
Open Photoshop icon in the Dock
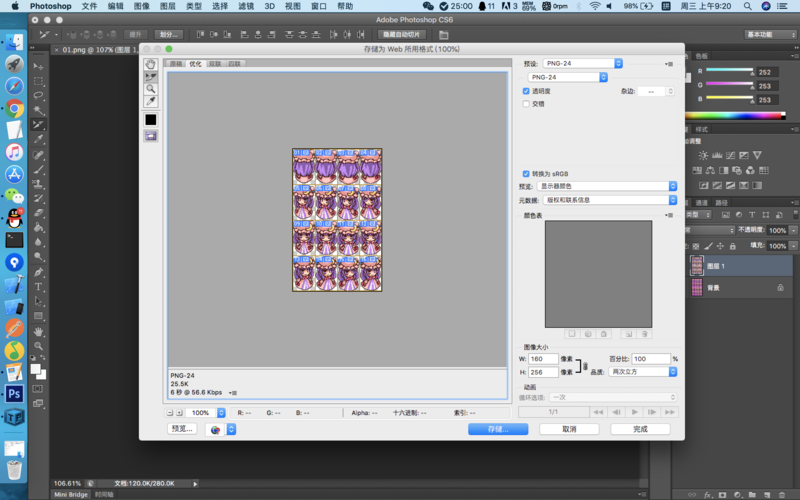coord(14,394)
